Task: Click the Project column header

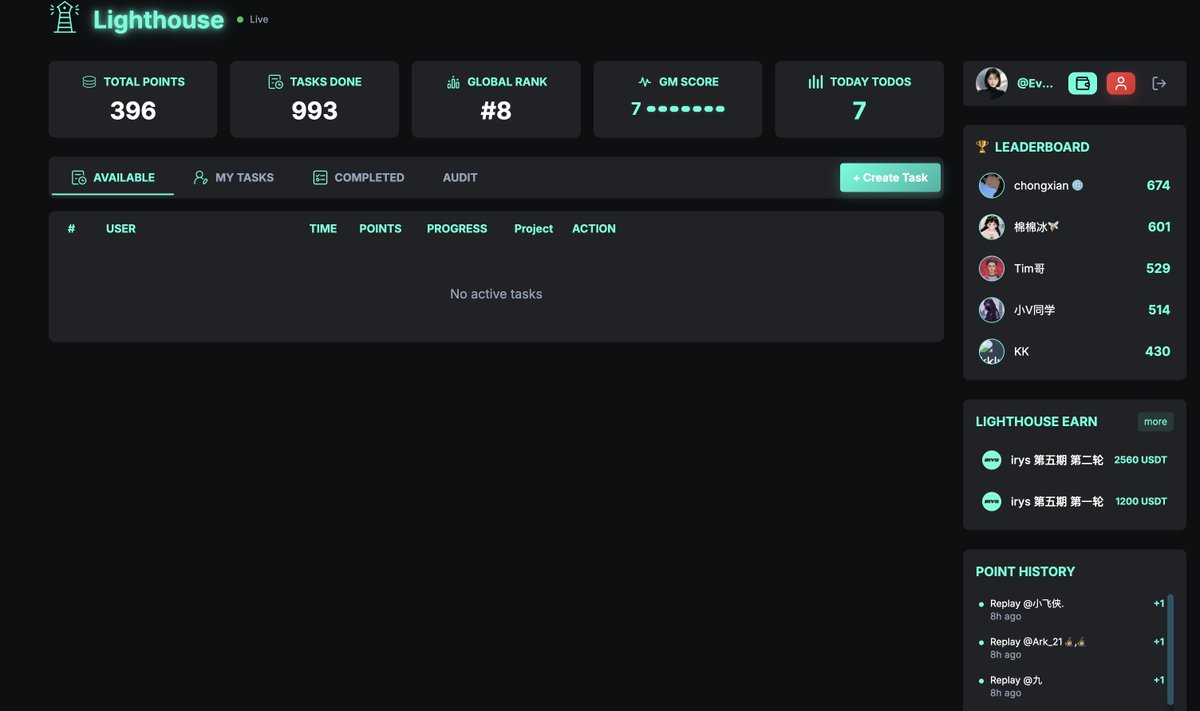Action: 533,229
